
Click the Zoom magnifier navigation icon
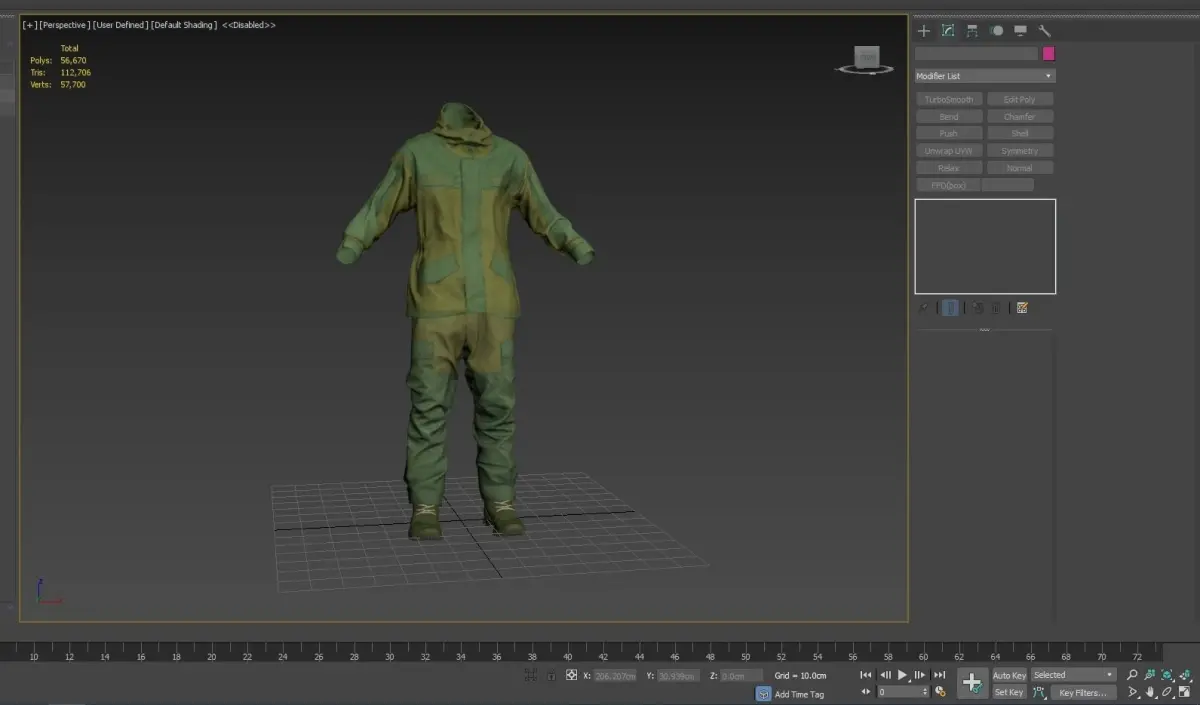coord(1133,675)
